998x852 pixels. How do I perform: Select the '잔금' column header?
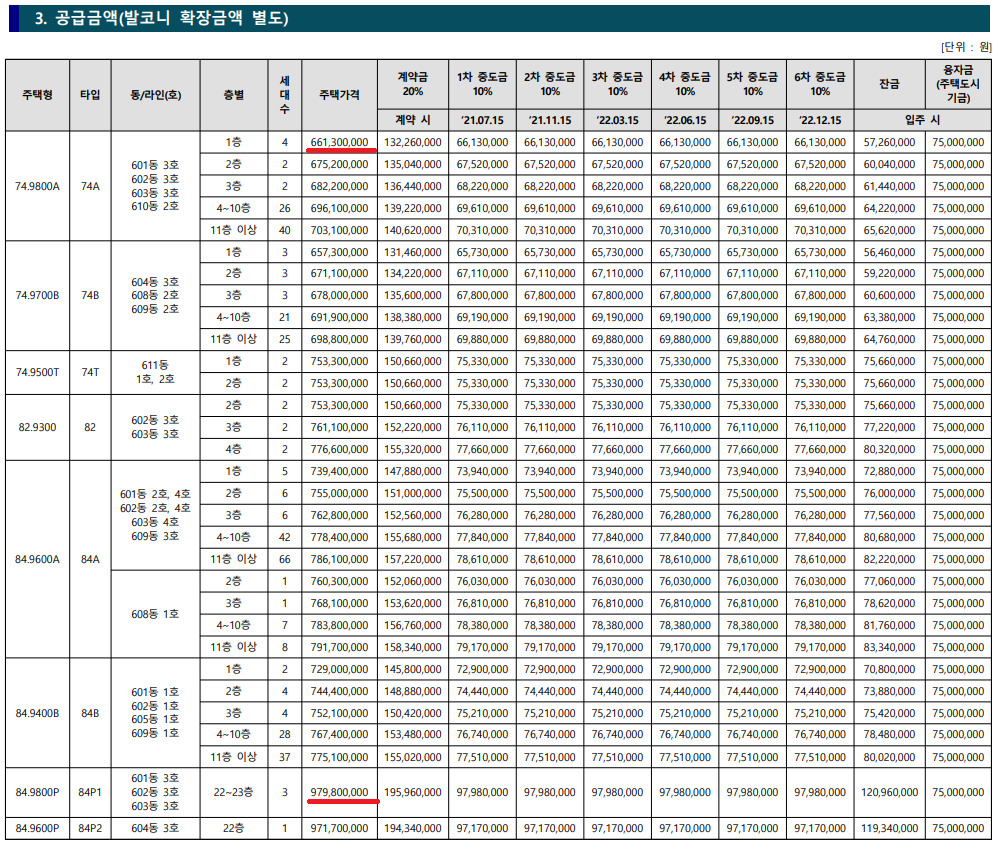tap(889, 84)
